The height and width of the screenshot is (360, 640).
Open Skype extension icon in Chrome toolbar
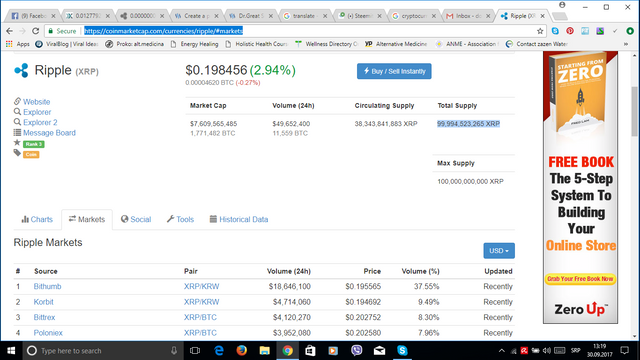555,31
